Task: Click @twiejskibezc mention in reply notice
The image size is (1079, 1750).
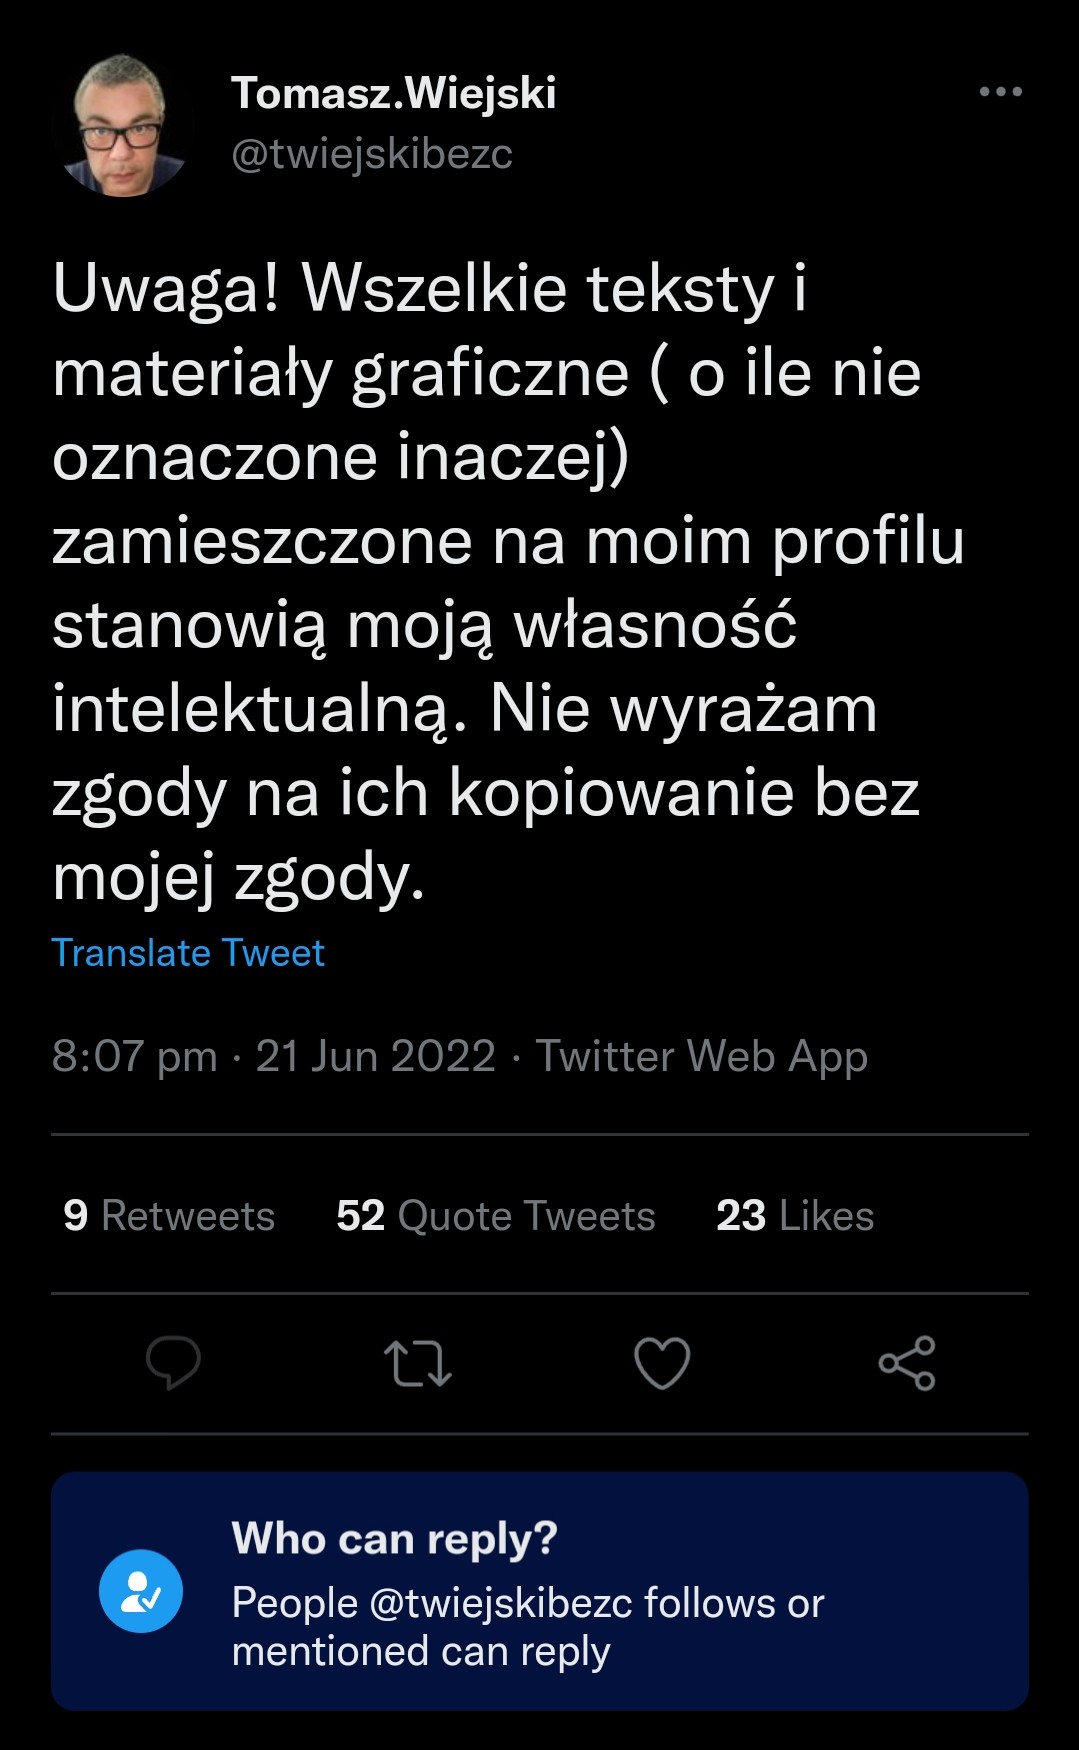Action: point(500,1603)
